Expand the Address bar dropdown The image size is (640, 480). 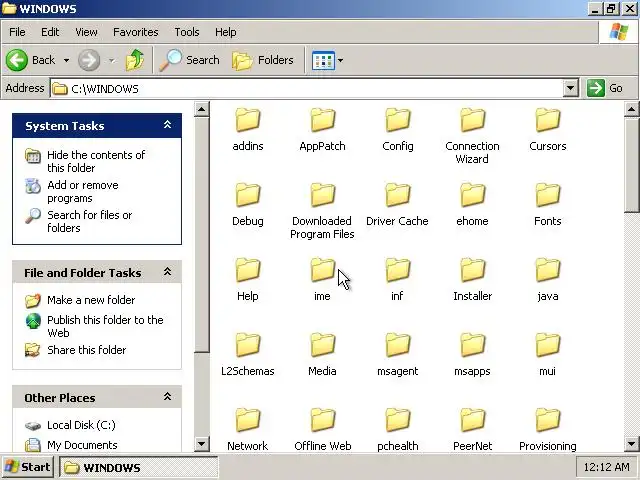tap(571, 88)
